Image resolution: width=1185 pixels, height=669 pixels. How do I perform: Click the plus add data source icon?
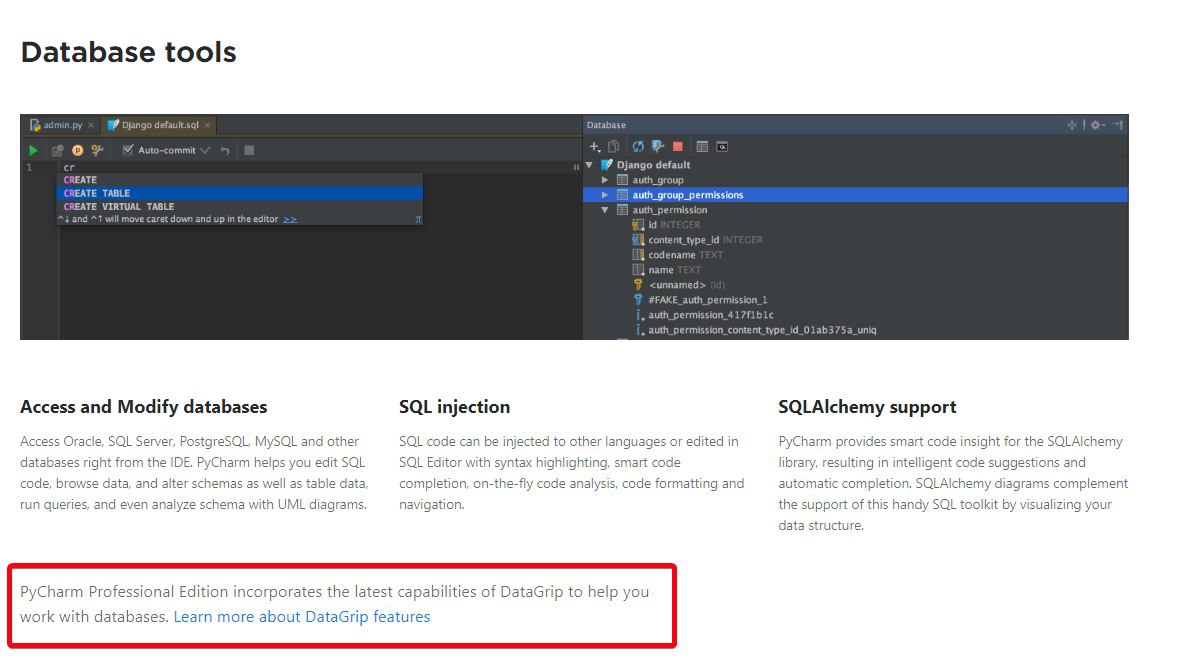(595, 147)
